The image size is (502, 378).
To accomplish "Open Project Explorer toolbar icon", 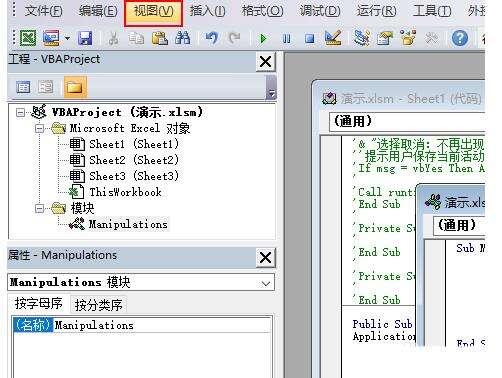I will pyautogui.click(x=362, y=38).
